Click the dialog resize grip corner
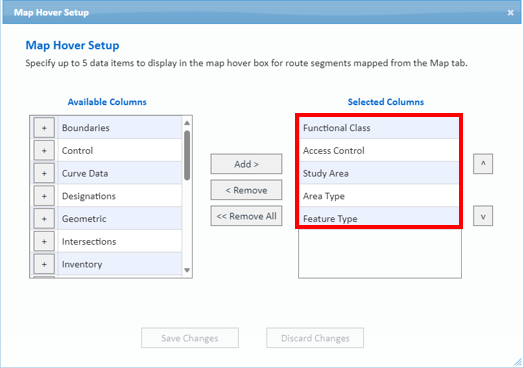Image resolution: width=524 pixels, height=368 pixels. [x=518, y=362]
